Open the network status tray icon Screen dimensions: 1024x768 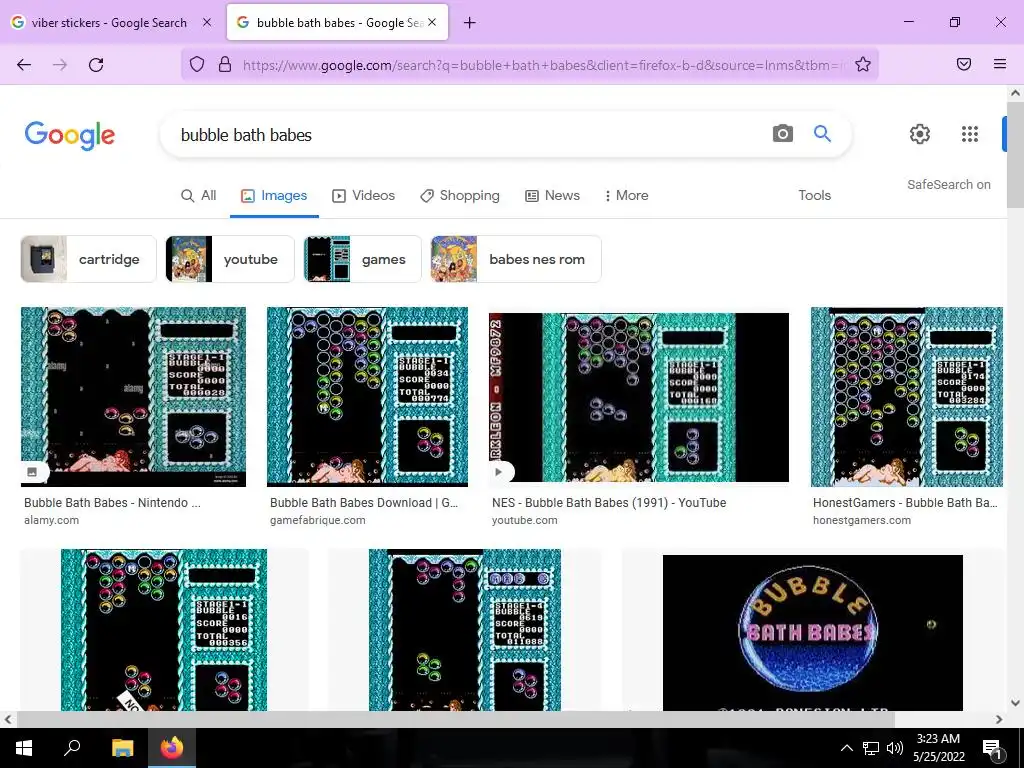pos(871,748)
